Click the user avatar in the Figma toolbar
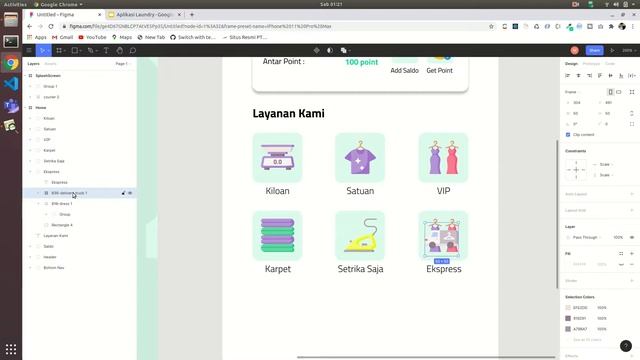The height and width of the screenshot is (360, 640). click(575, 51)
